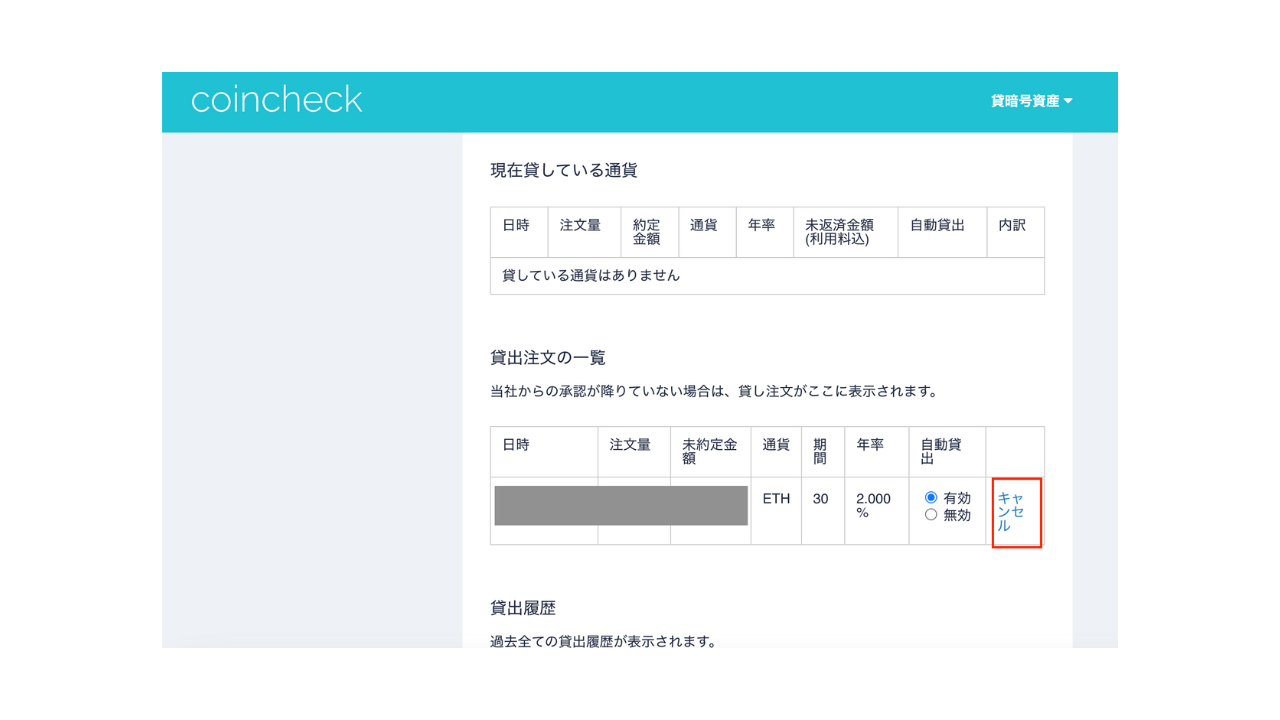Image resolution: width=1280 pixels, height=720 pixels.
Task: Click the 30 day period cell
Action: coord(822,497)
